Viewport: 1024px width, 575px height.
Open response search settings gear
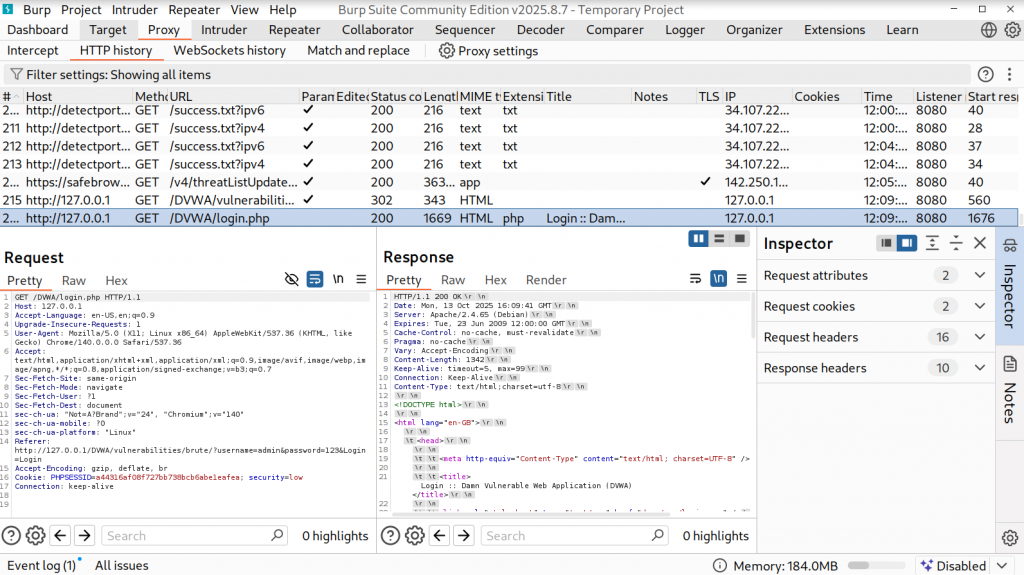(x=415, y=536)
